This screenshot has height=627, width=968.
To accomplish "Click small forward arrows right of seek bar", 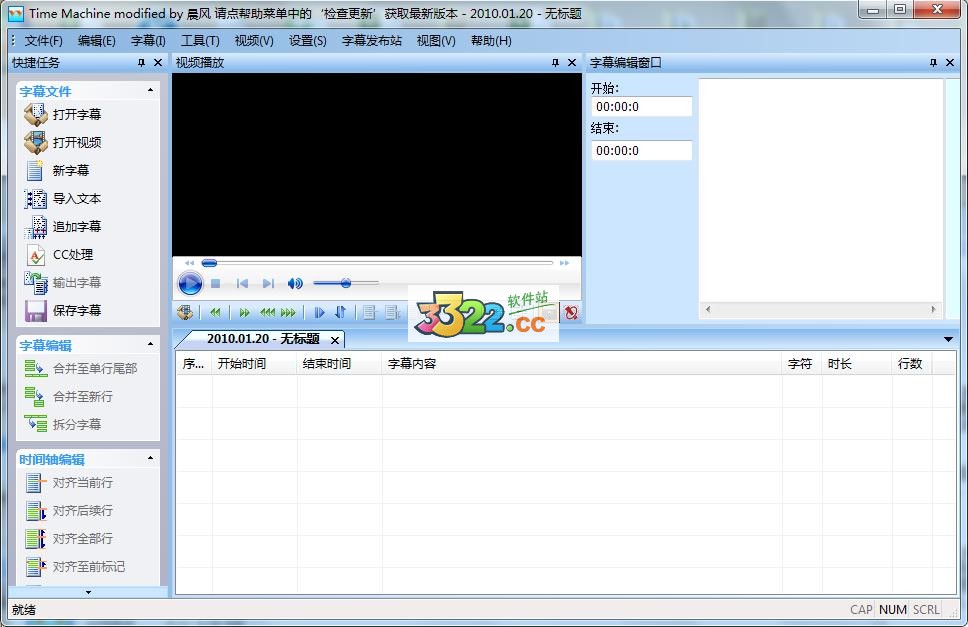I will pyautogui.click(x=564, y=263).
